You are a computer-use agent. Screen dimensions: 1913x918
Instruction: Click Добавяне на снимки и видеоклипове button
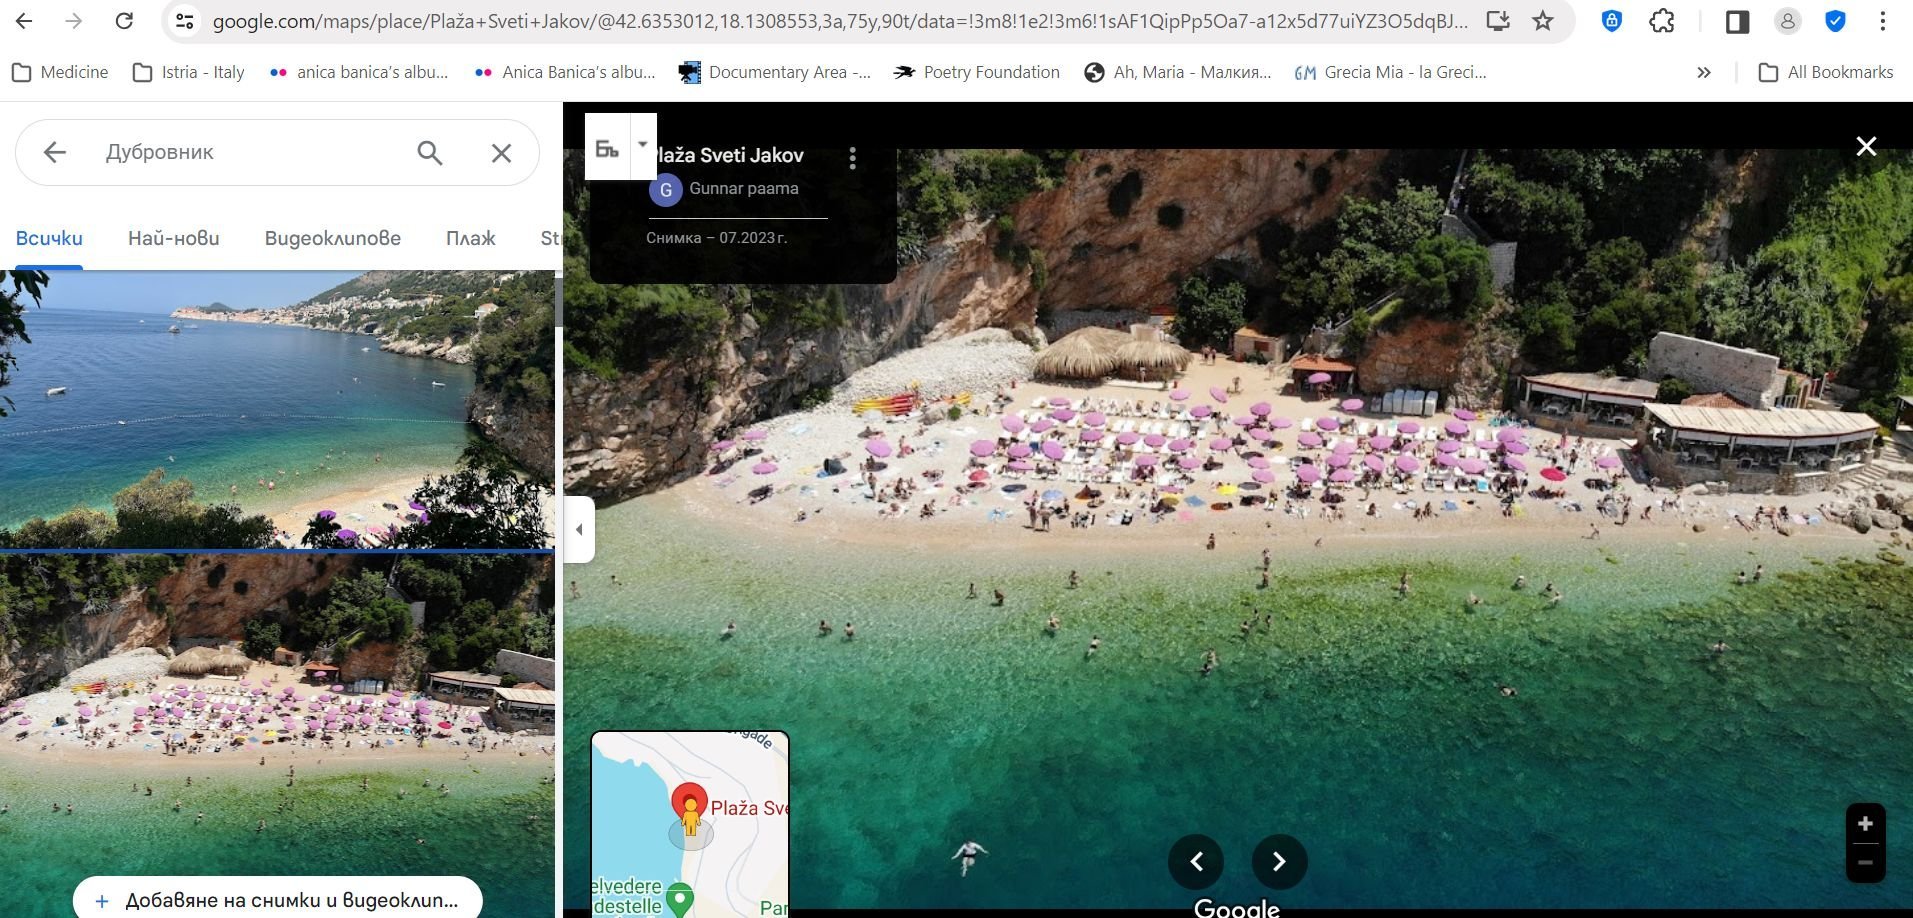278,900
